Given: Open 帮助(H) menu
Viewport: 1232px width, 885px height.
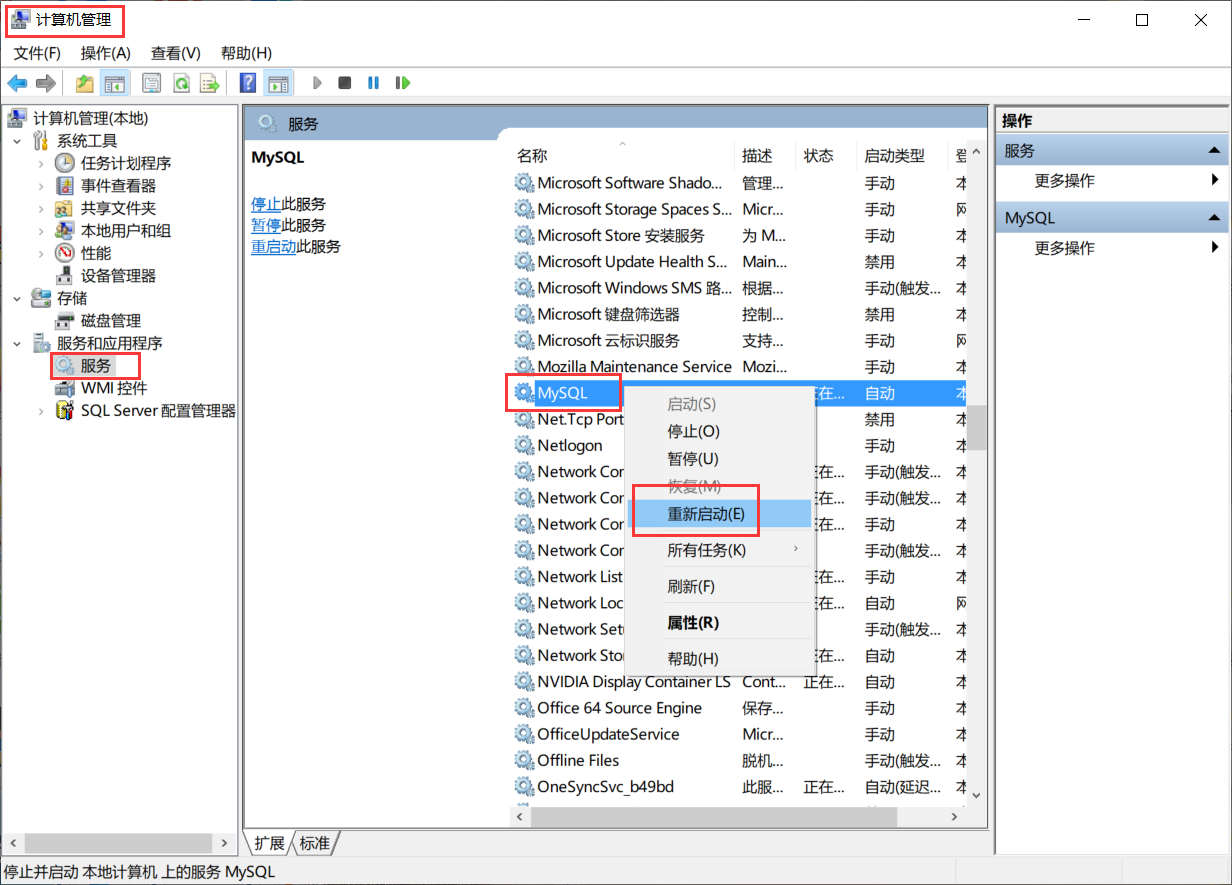Looking at the screenshot, I should coord(246,53).
